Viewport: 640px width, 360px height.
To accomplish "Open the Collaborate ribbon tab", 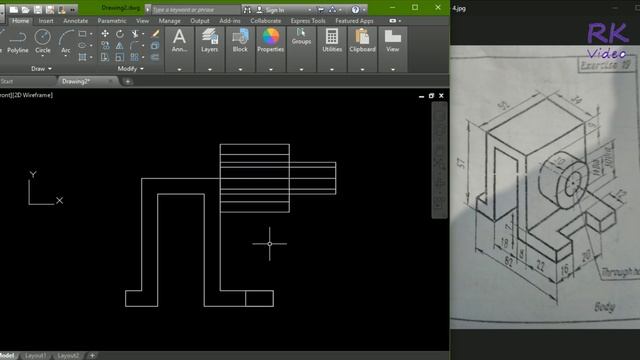I will 266,20.
